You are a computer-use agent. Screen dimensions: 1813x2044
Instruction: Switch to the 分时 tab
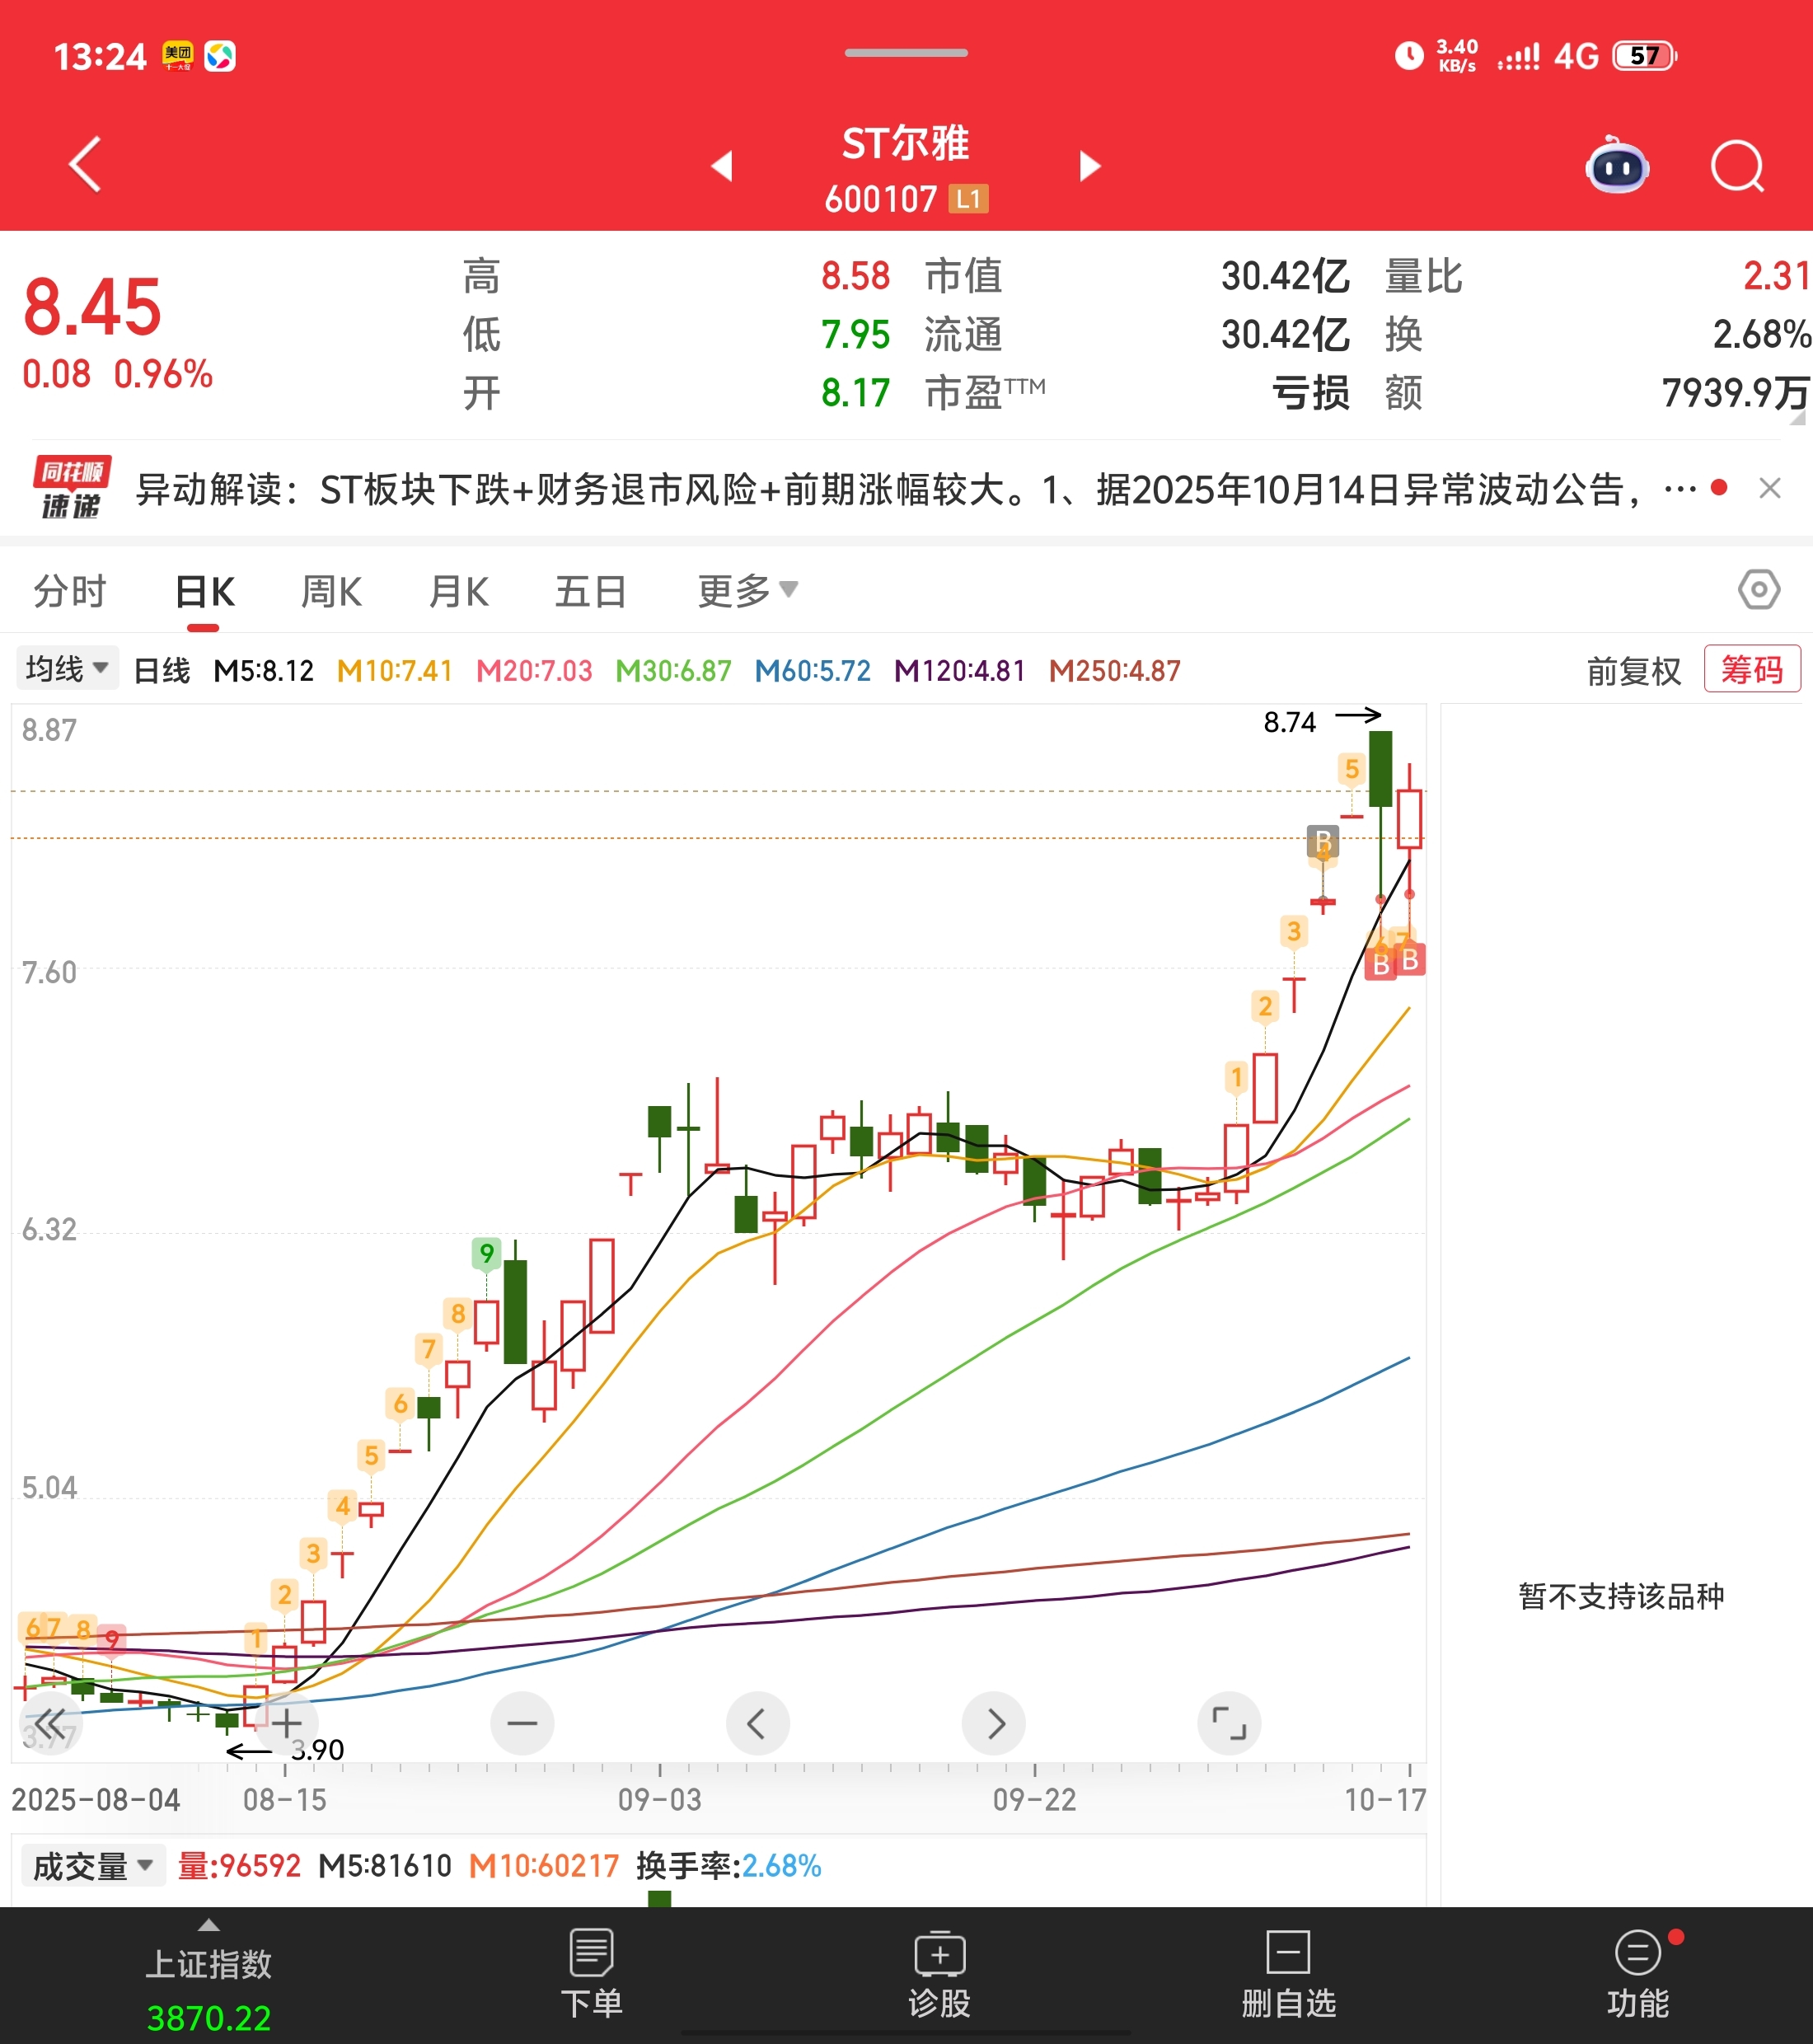point(69,591)
